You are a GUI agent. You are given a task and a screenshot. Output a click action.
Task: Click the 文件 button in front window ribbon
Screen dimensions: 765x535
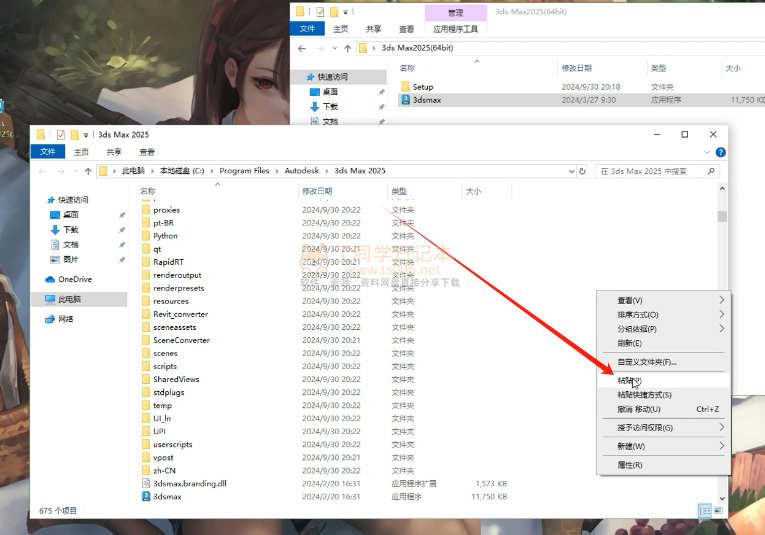pos(47,152)
